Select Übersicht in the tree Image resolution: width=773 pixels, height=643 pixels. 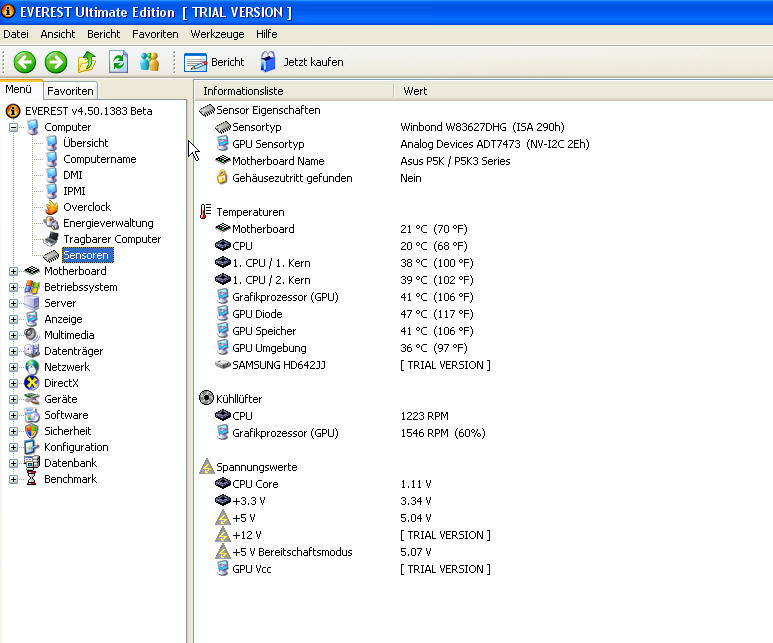pyautogui.click(x=86, y=143)
